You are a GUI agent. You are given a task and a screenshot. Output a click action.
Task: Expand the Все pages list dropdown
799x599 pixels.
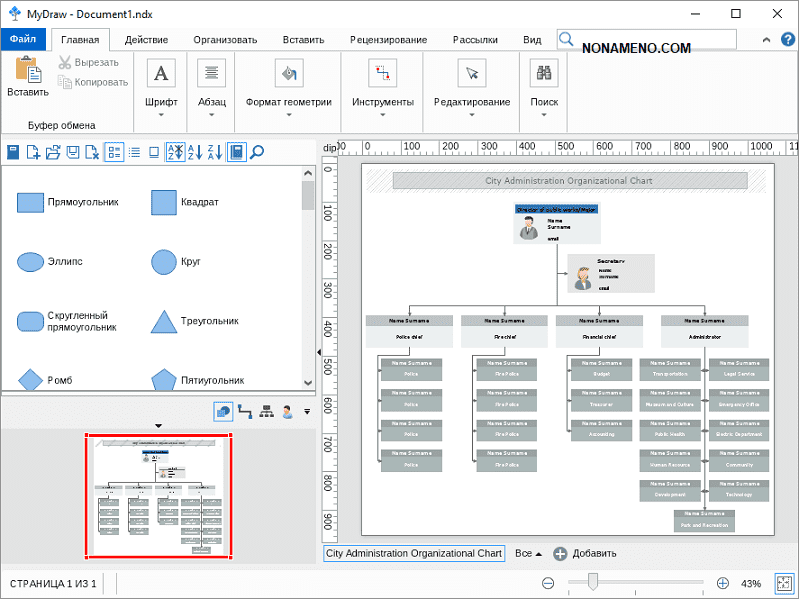point(528,553)
